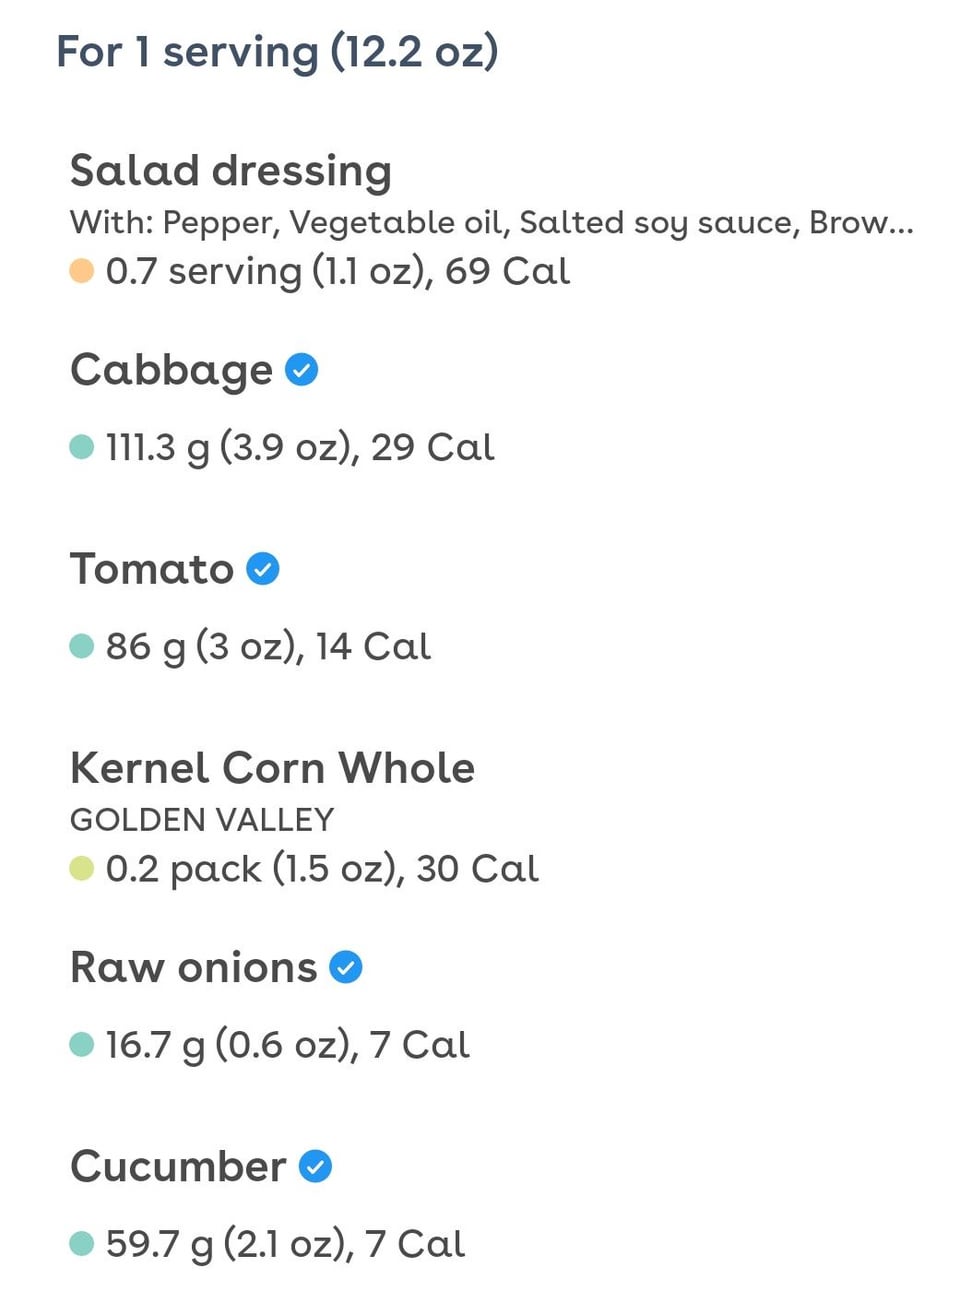960x1315 pixels.
Task: Select the Raw onions title
Action: (x=193, y=967)
